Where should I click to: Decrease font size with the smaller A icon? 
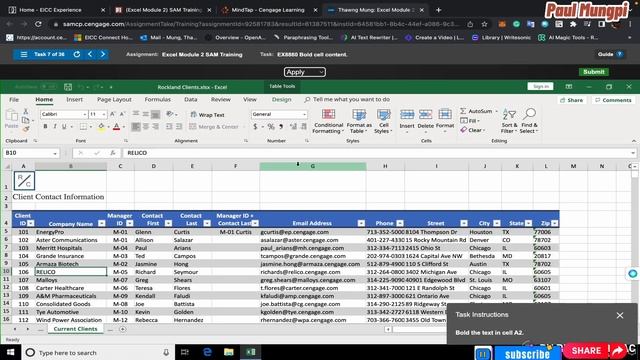click(x=122, y=114)
